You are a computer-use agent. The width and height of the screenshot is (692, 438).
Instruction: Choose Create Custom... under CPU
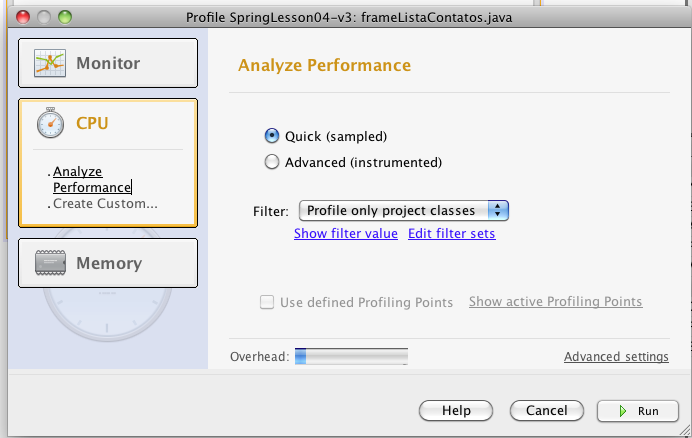pyautogui.click(x=105, y=204)
